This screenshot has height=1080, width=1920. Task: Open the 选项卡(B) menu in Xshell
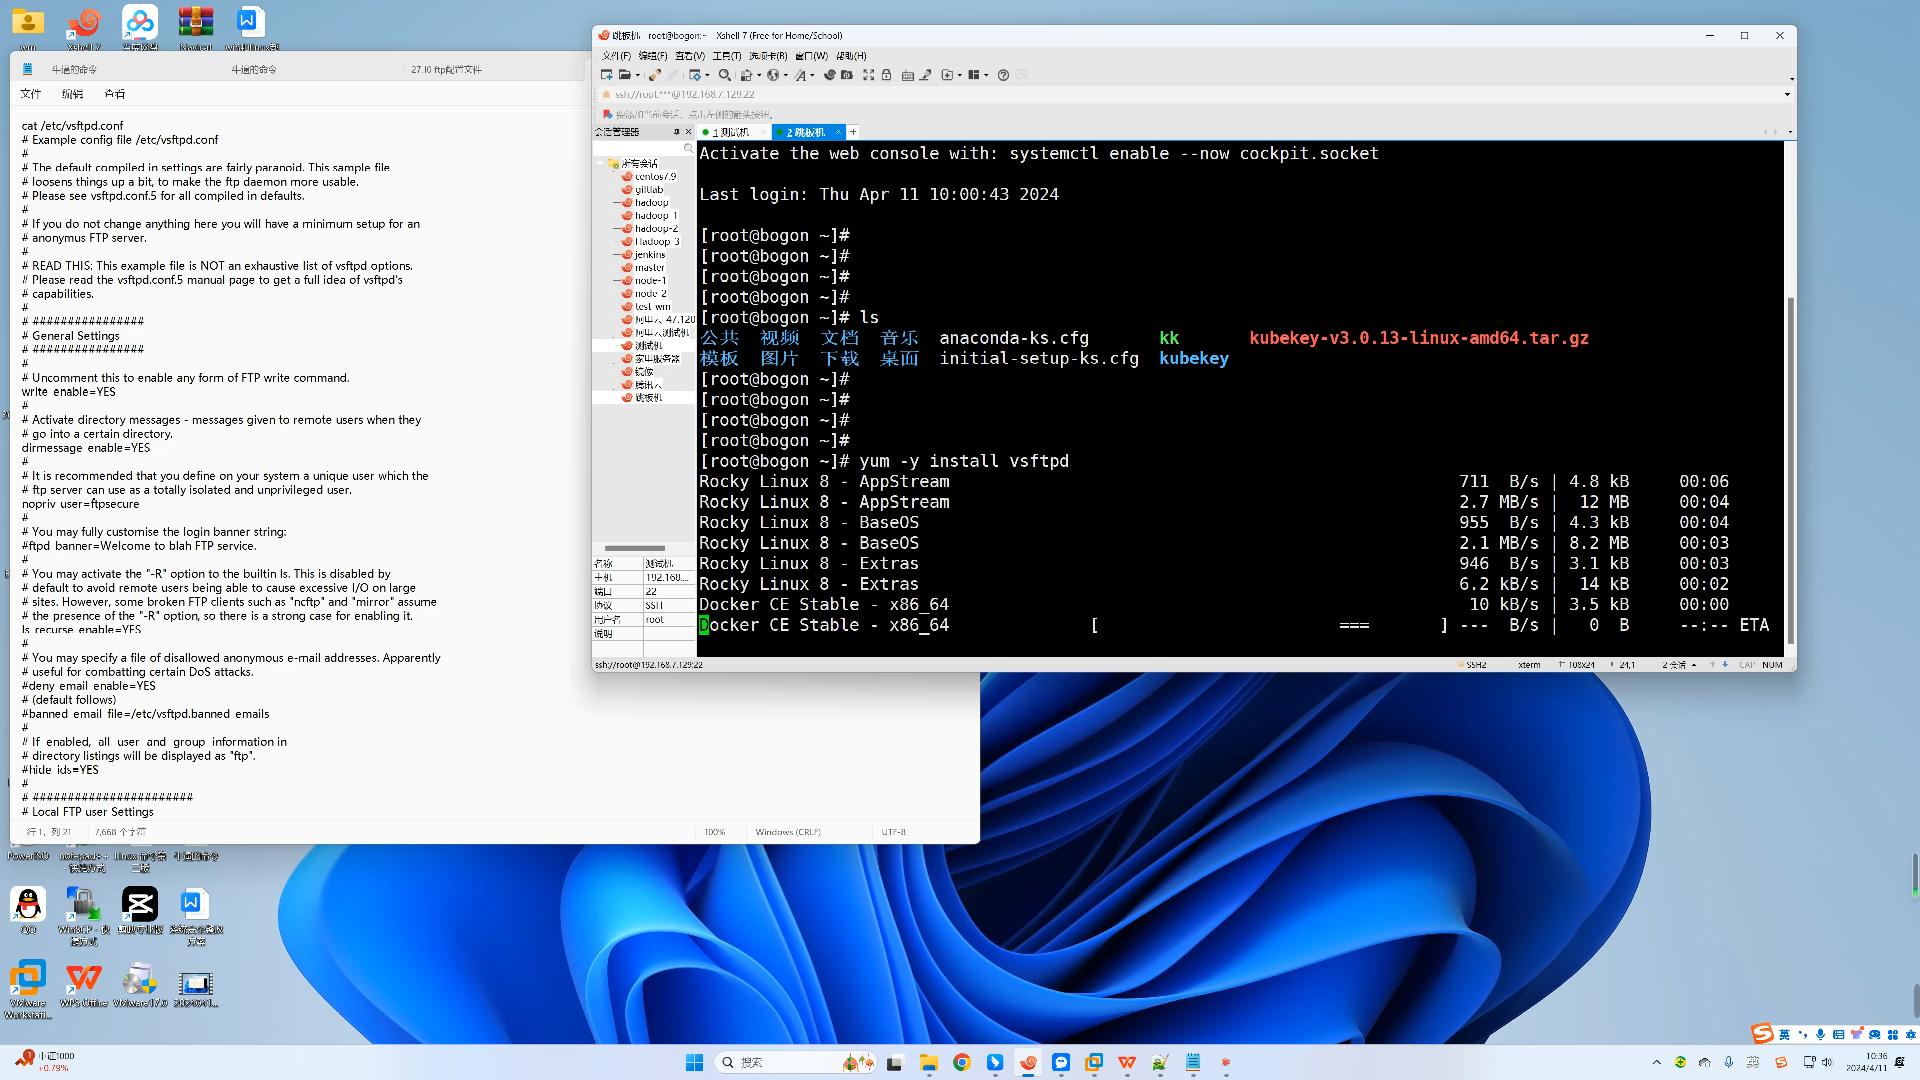point(768,56)
